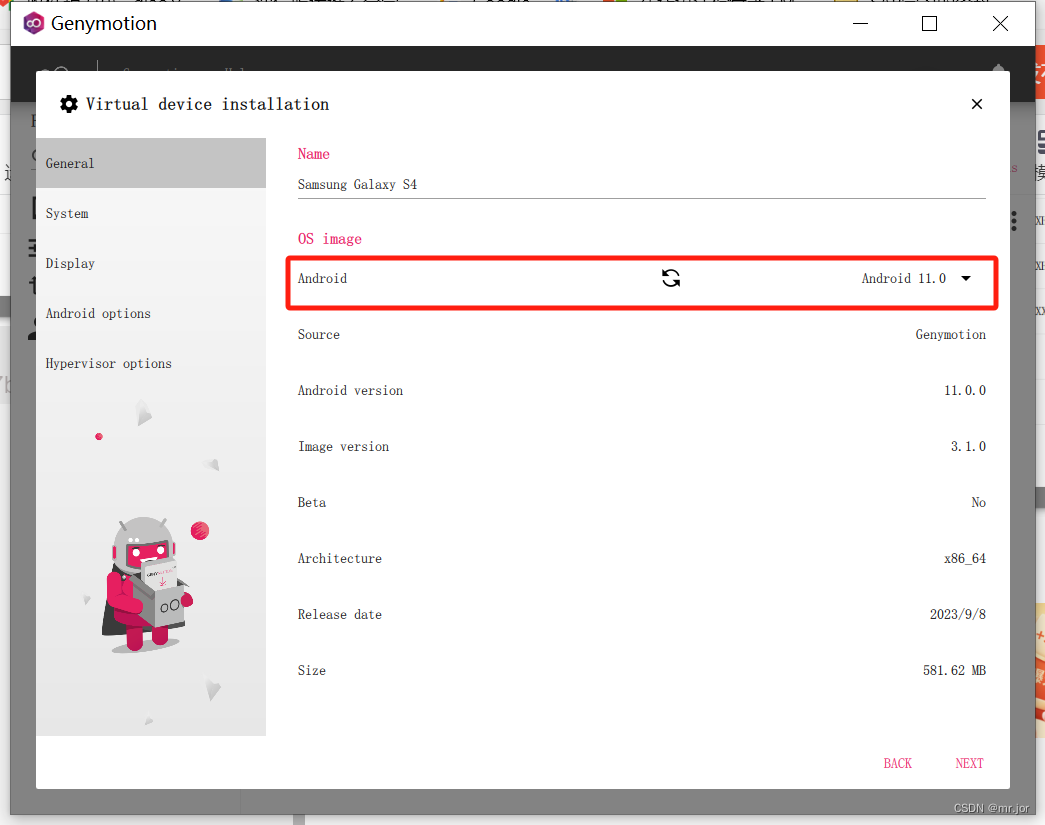Click the Source value Genymotion
This screenshot has height=825, width=1045.
(950, 335)
